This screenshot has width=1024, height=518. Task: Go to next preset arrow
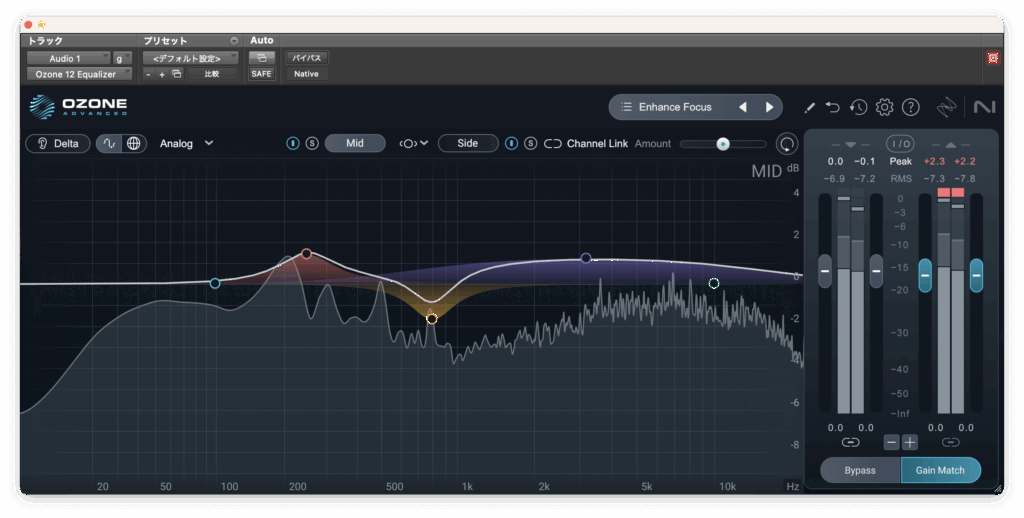click(x=769, y=107)
